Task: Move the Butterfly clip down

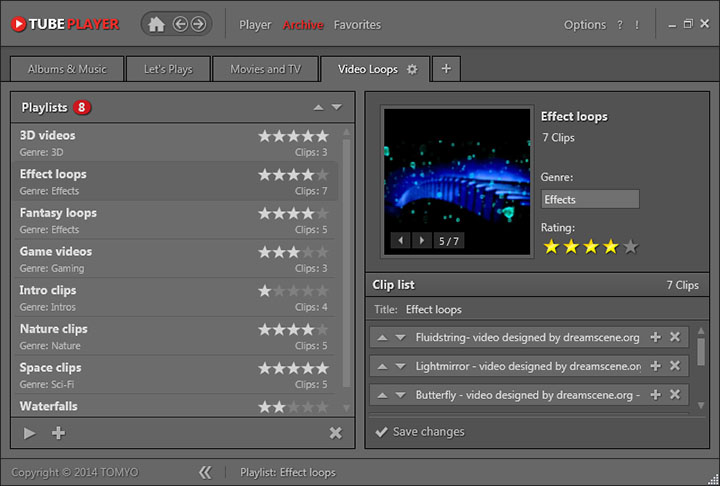Action: pos(400,395)
